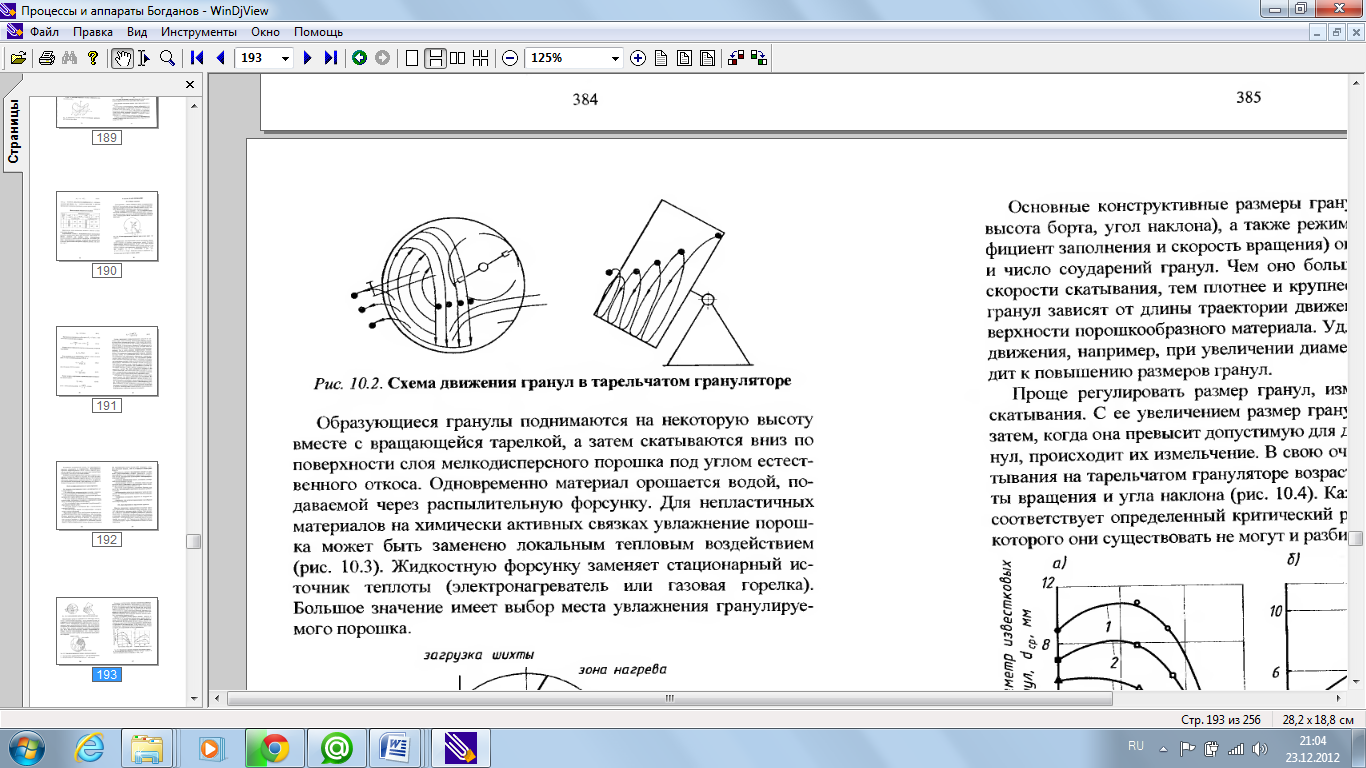This screenshot has width=1366, height=768.
Task: Click the actual size page icon
Action: tap(661, 58)
